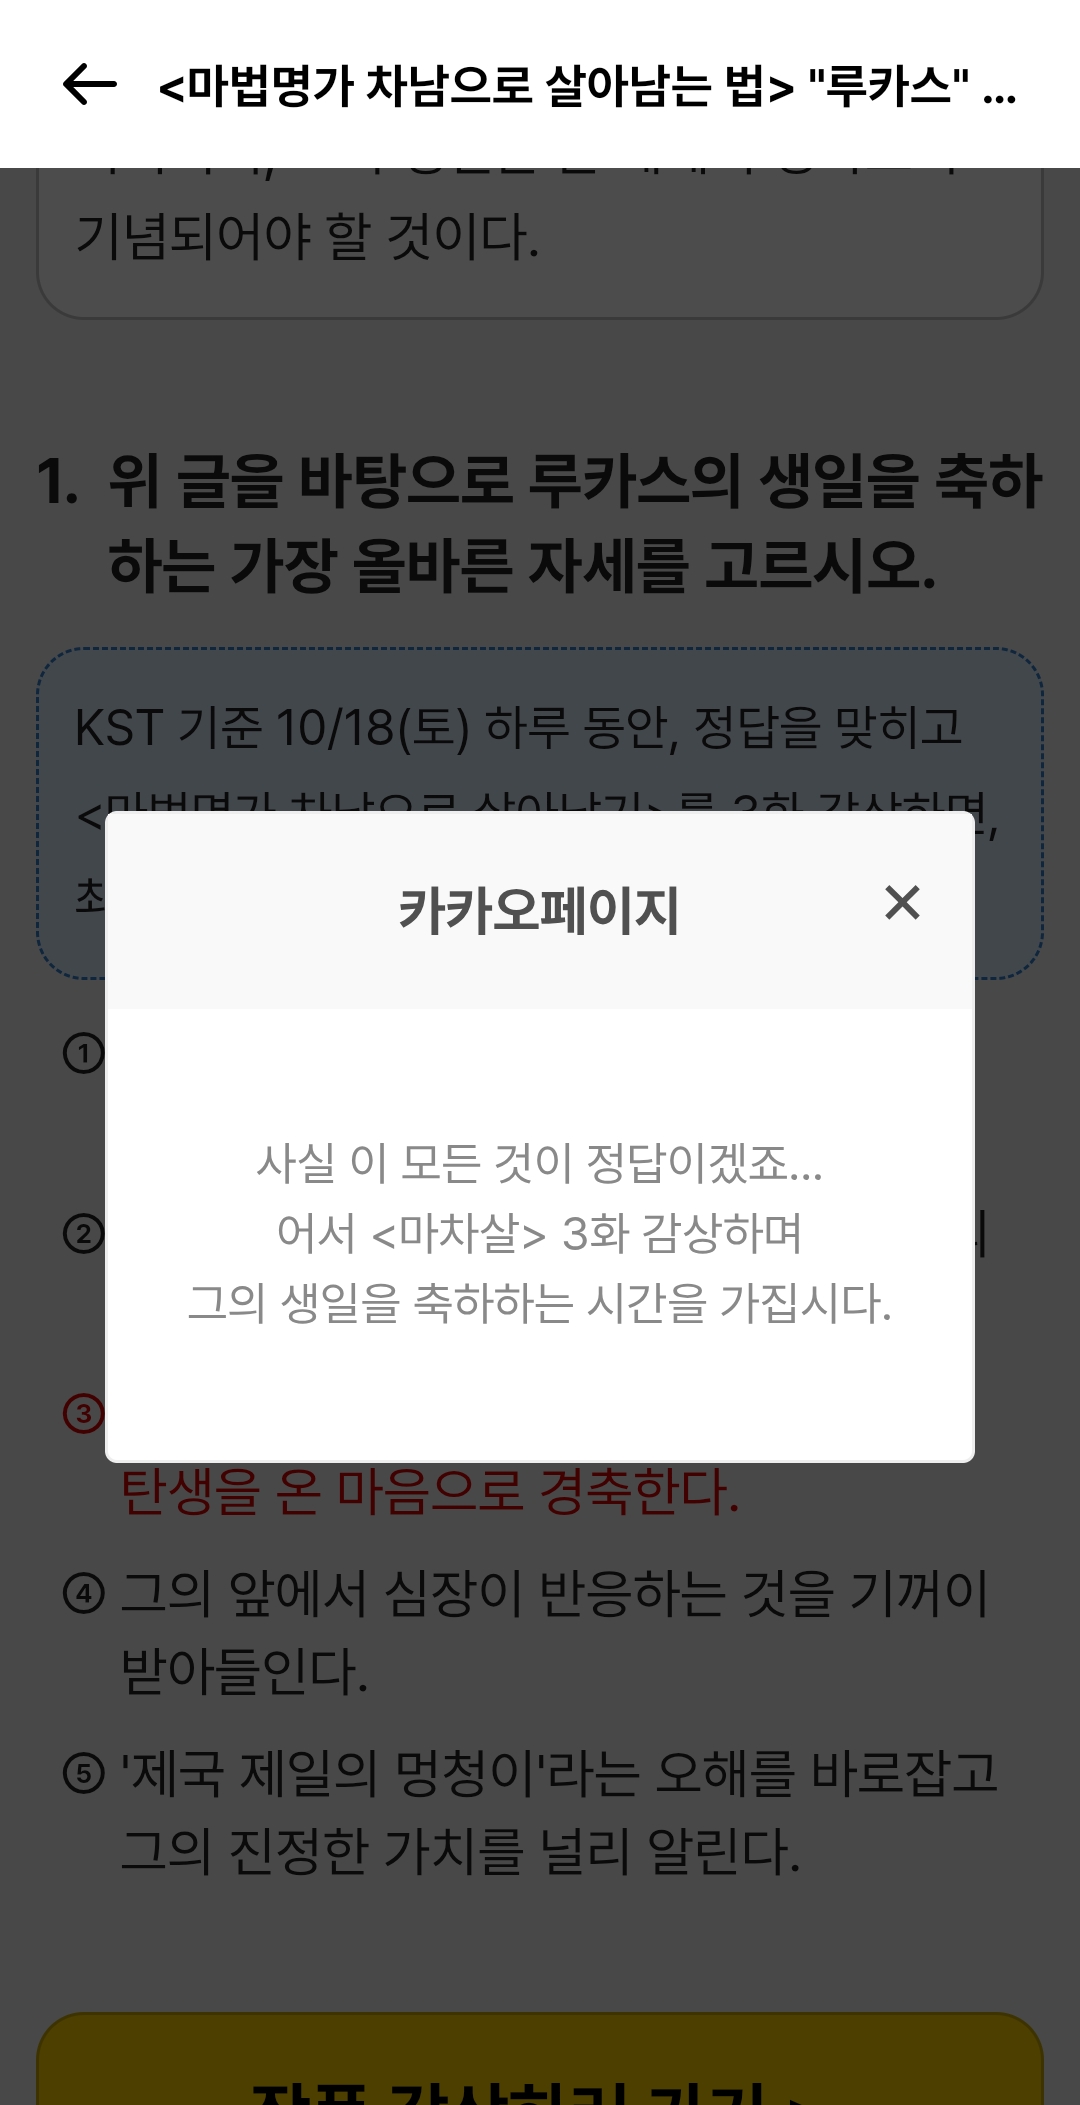Tap popup line 어서 <마차살> 3화 감상하며
Screen dimensions: 1080x2105
point(539,1233)
